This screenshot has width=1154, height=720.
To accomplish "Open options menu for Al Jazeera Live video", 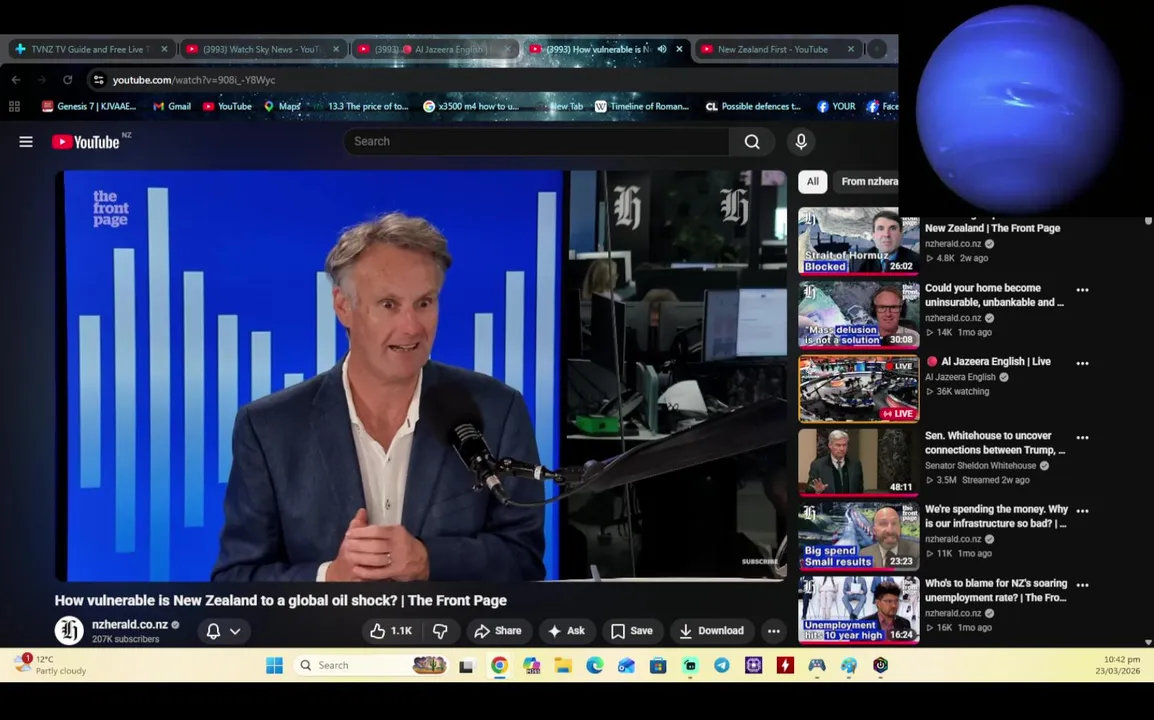I will point(1083,363).
